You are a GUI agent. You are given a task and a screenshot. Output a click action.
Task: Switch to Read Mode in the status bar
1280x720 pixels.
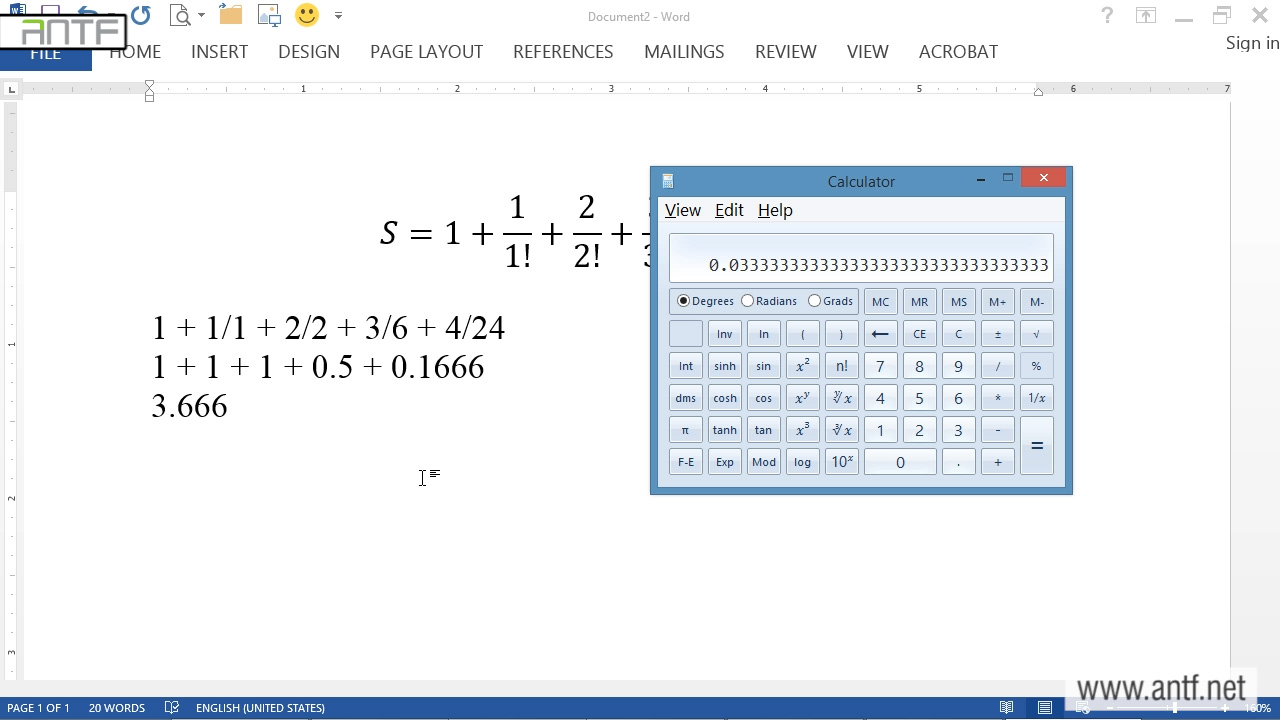(x=1007, y=708)
